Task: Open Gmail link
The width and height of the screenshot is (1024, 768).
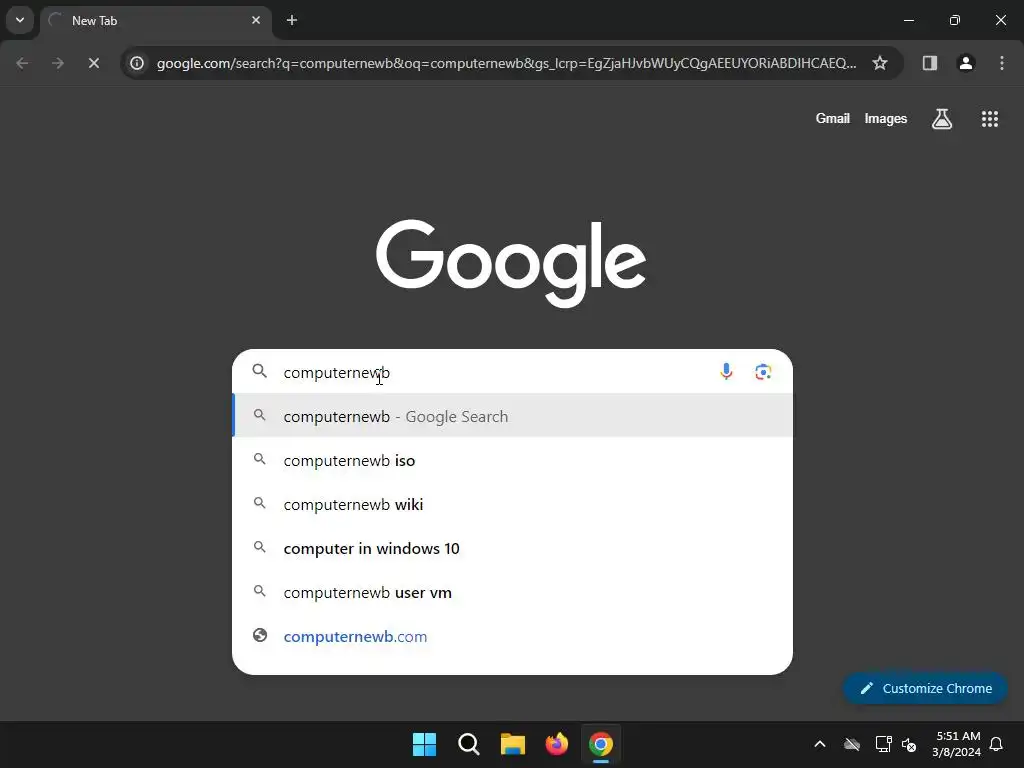Action: coord(833,119)
